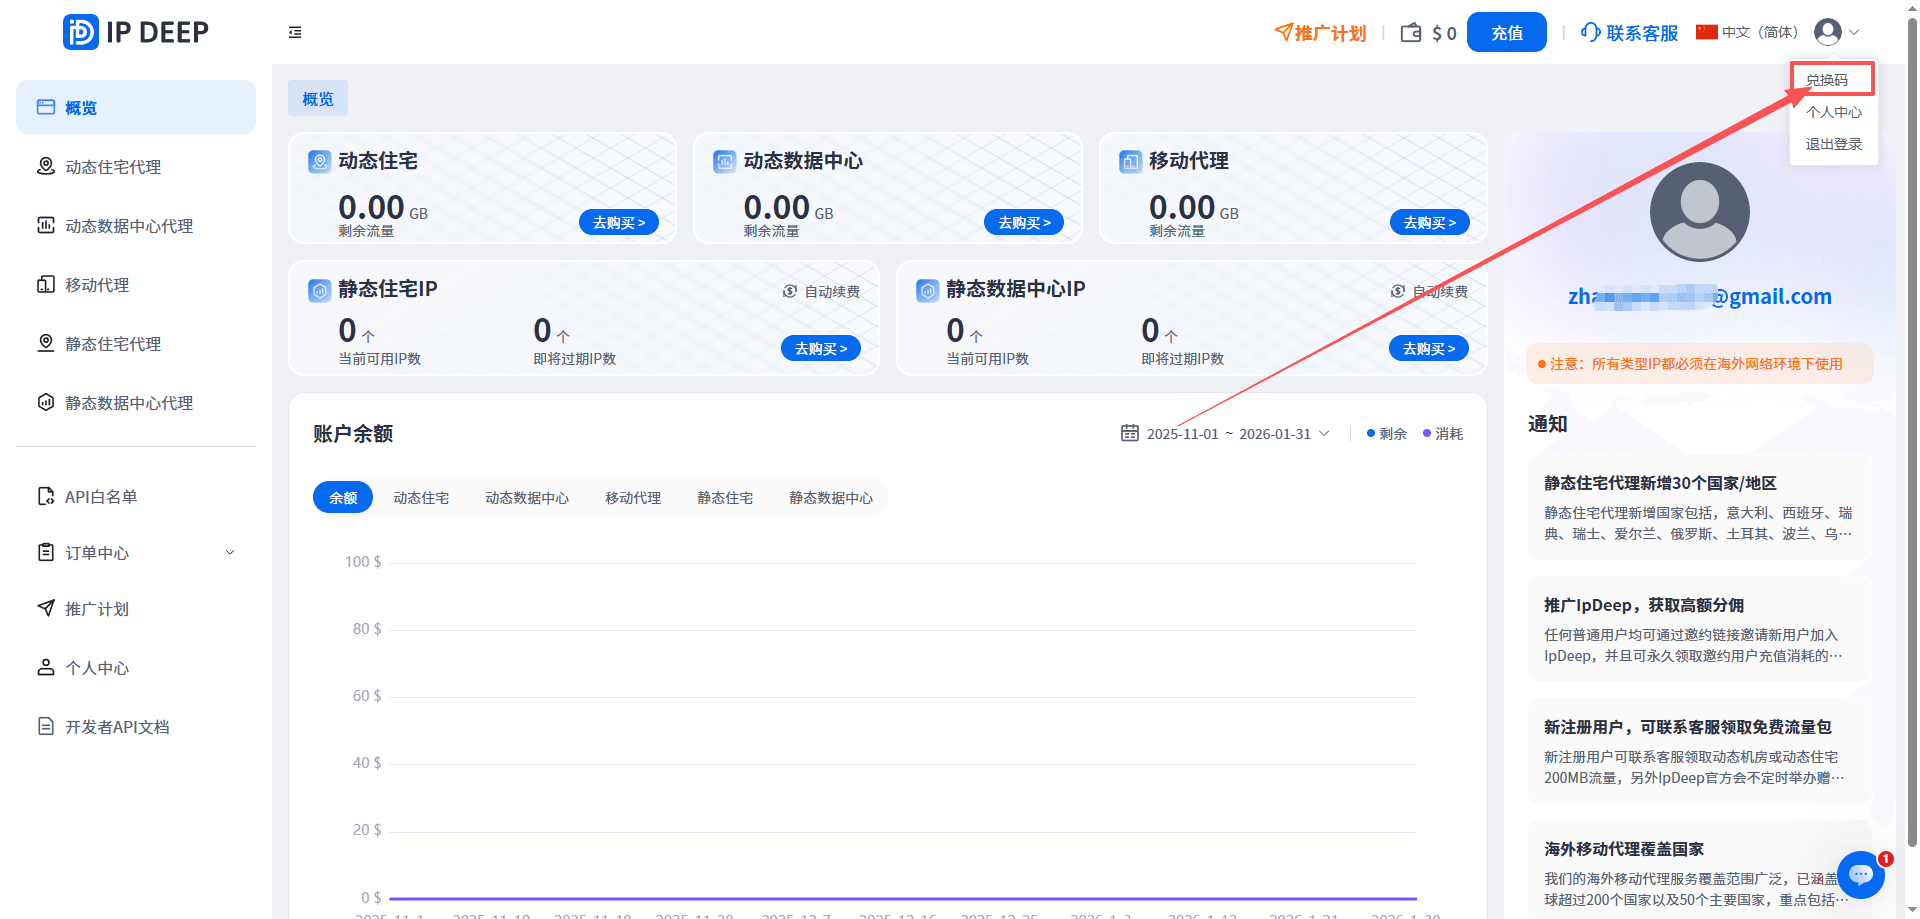Toggle the 消耗 legend in the chart
Viewport: 1920px width, 919px height.
tap(1450, 433)
